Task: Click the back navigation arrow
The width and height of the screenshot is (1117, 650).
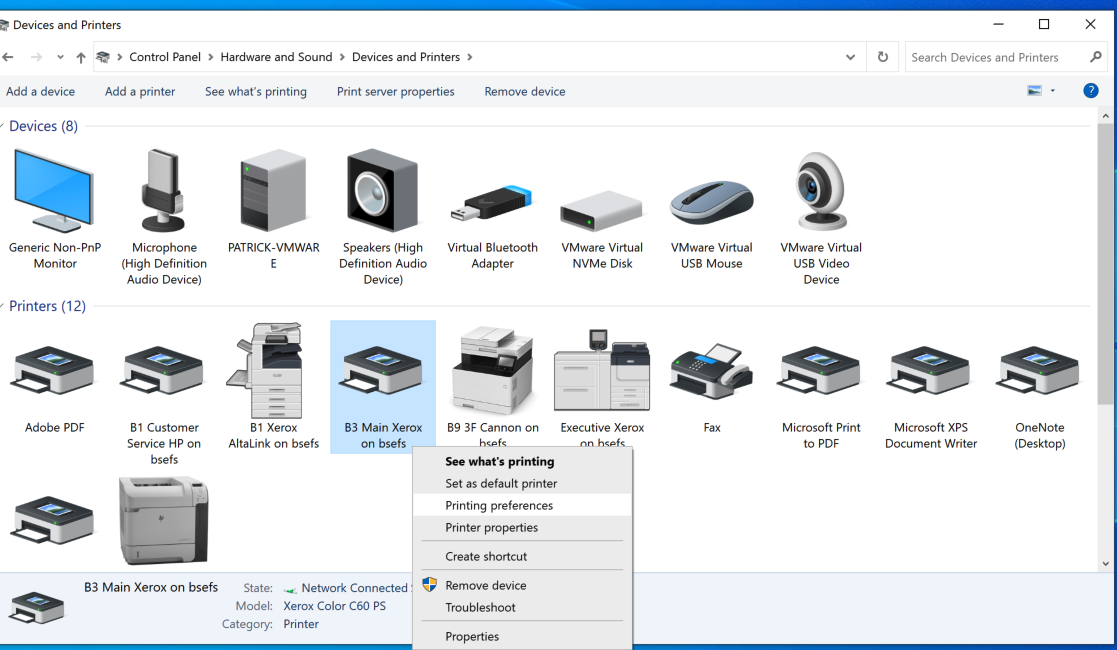Action: 9,57
